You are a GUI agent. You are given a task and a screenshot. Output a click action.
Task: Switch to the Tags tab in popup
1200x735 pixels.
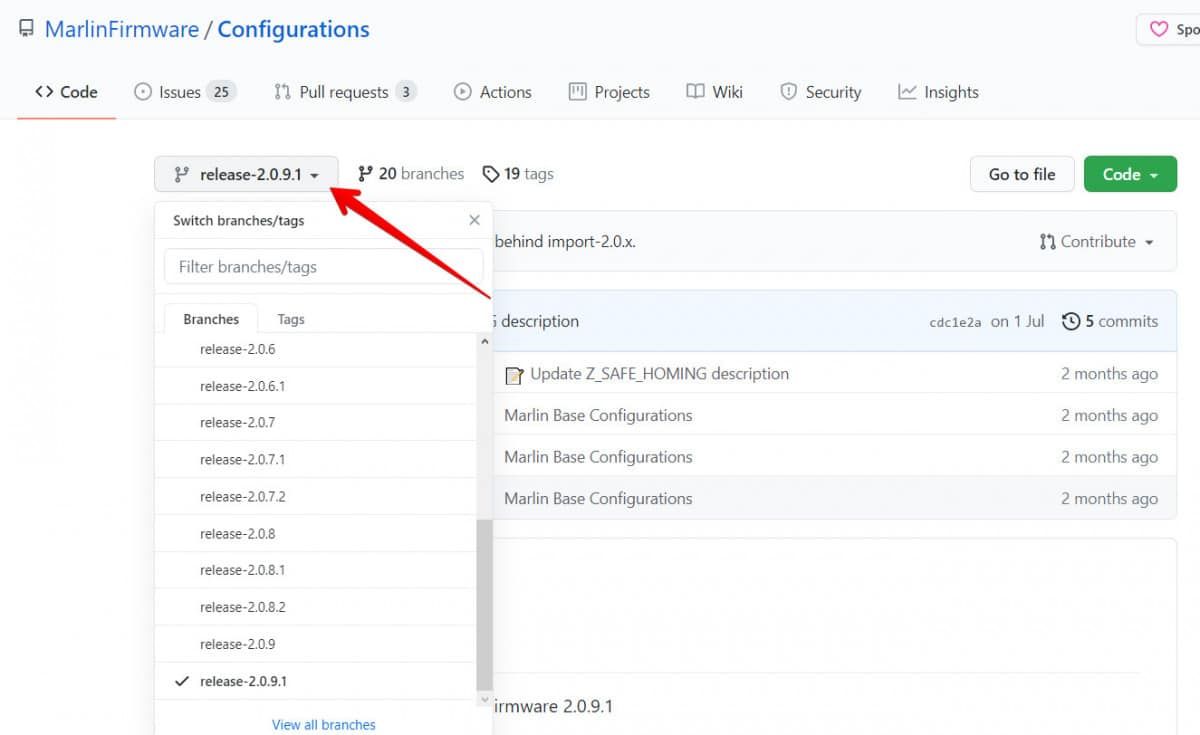(x=291, y=319)
